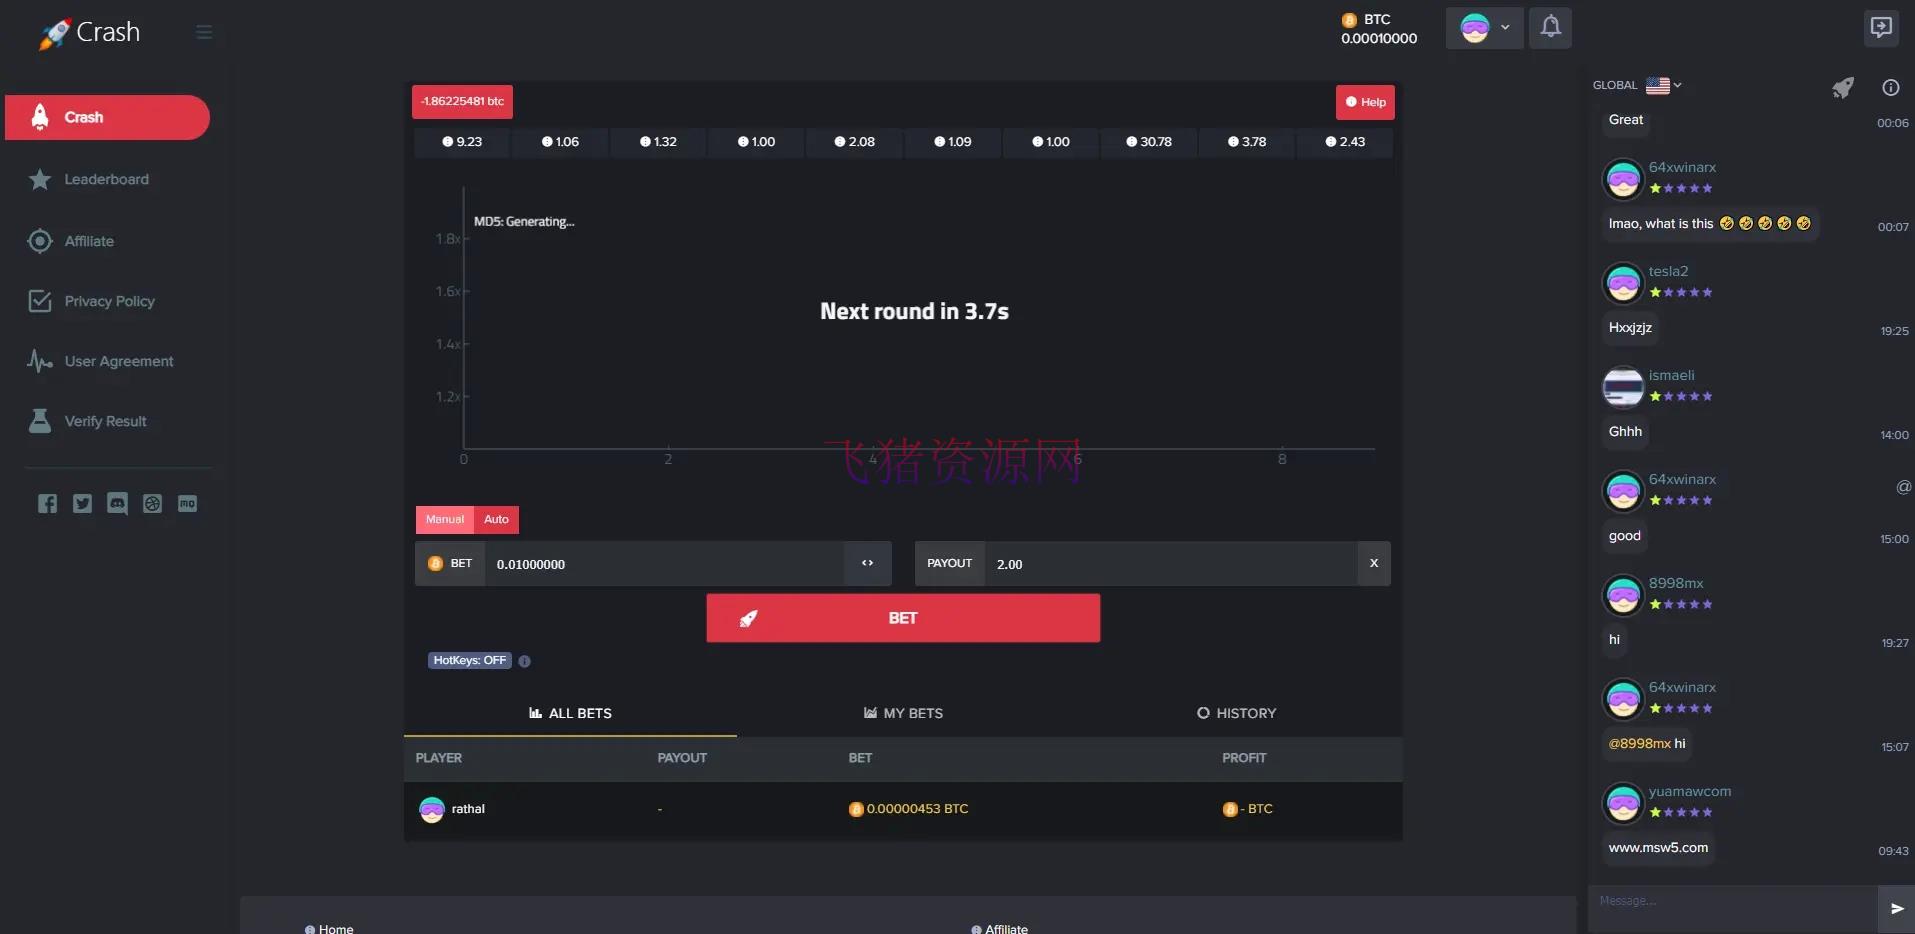Open the chat panel toggle icon
The height and width of the screenshot is (934, 1915).
click(x=1880, y=27)
